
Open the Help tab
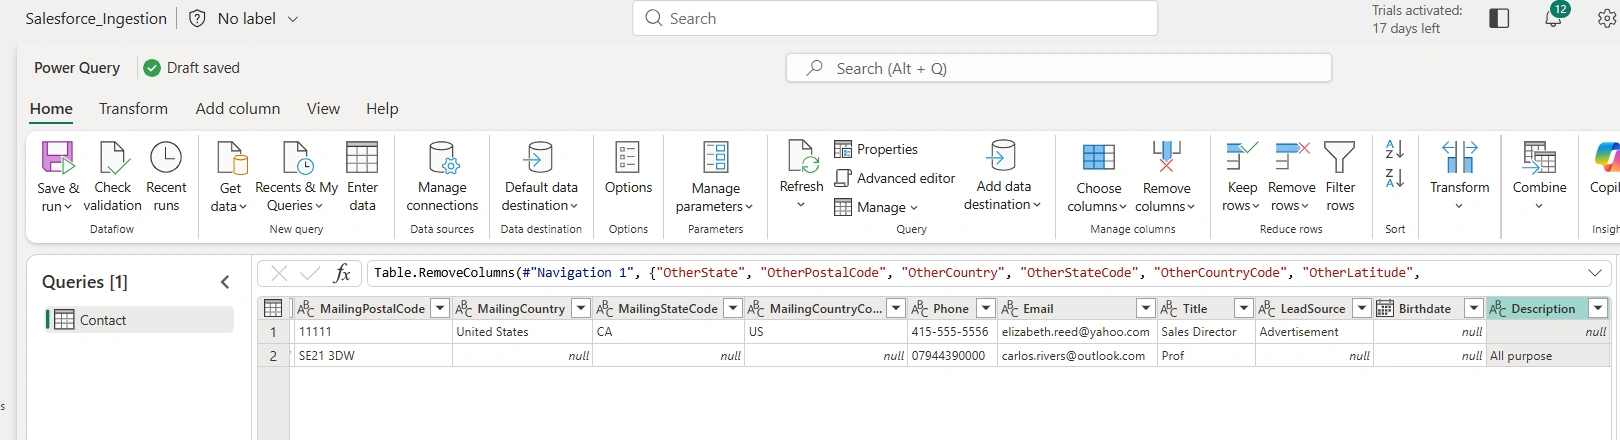(382, 109)
